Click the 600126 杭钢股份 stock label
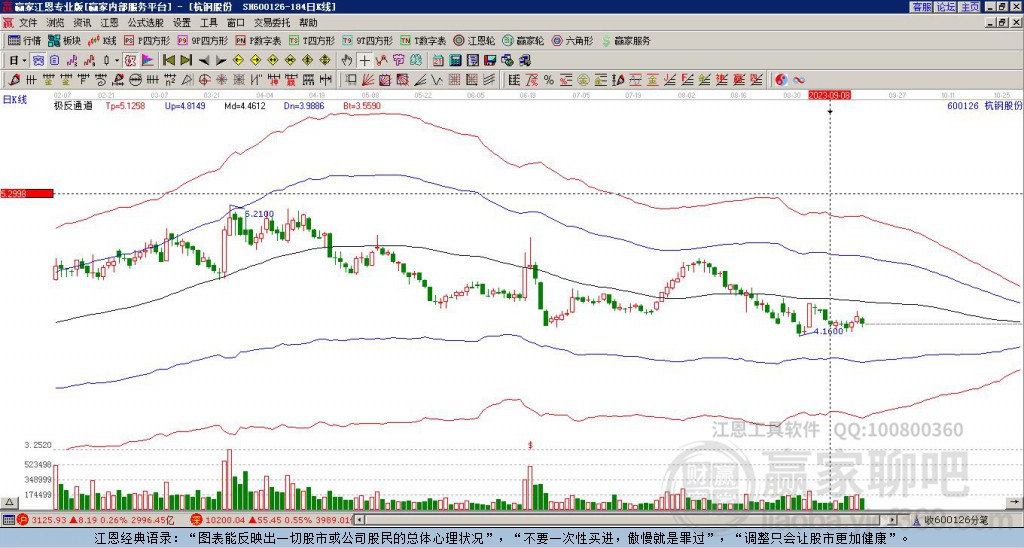 [984, 106]
